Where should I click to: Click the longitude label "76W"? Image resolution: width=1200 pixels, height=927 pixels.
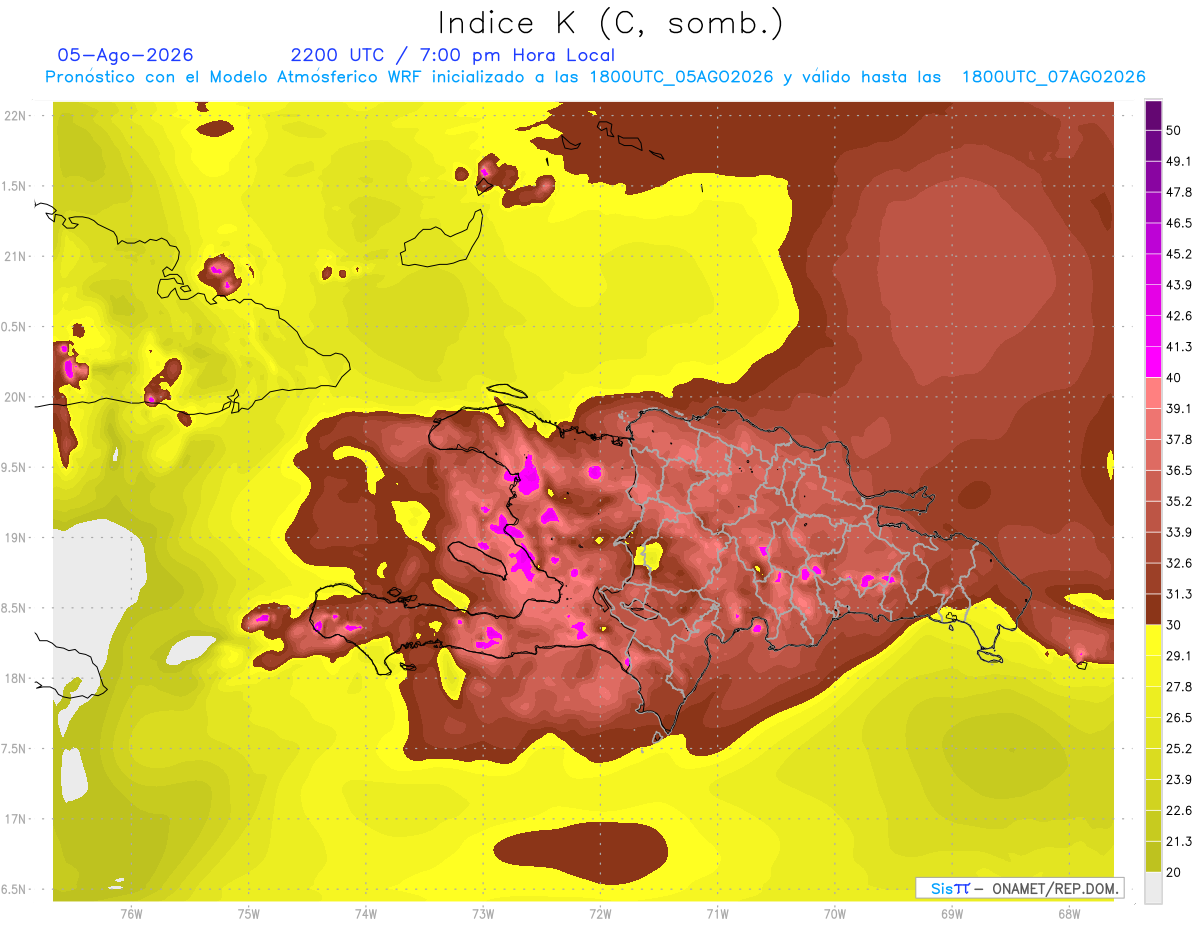(131, 913)
